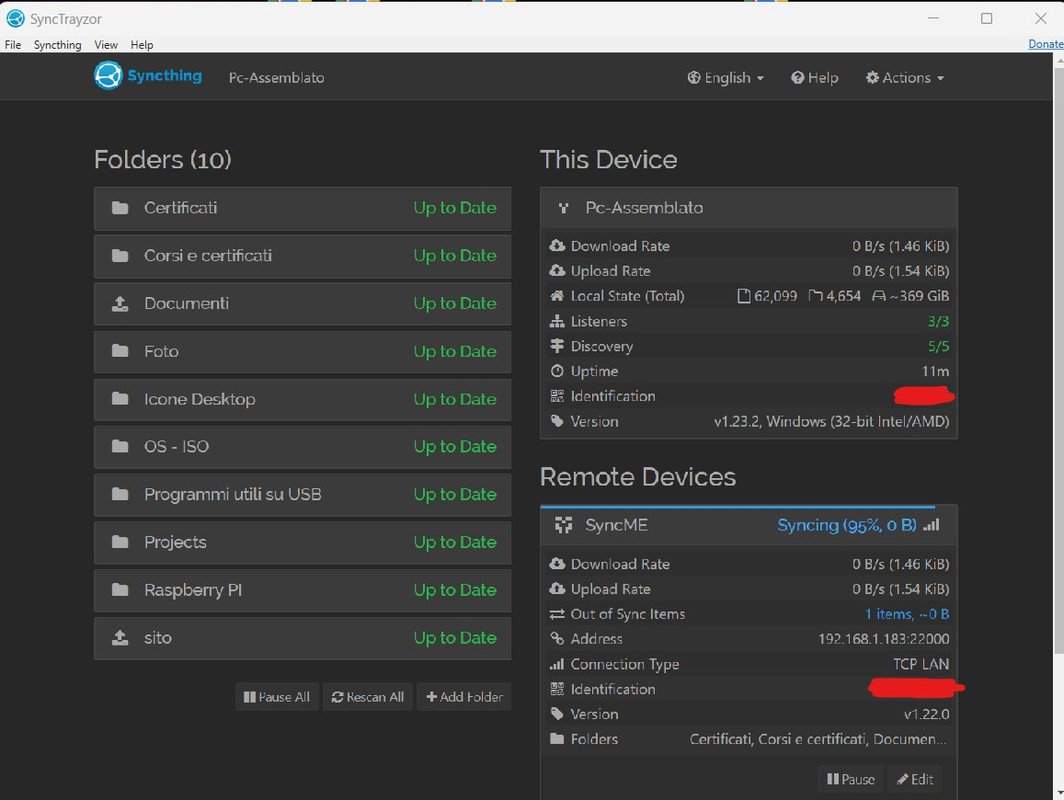This screenshot has width=1064, height=800.
Task: Click the Help link in Syncthing header
Action: click(814, 78)
